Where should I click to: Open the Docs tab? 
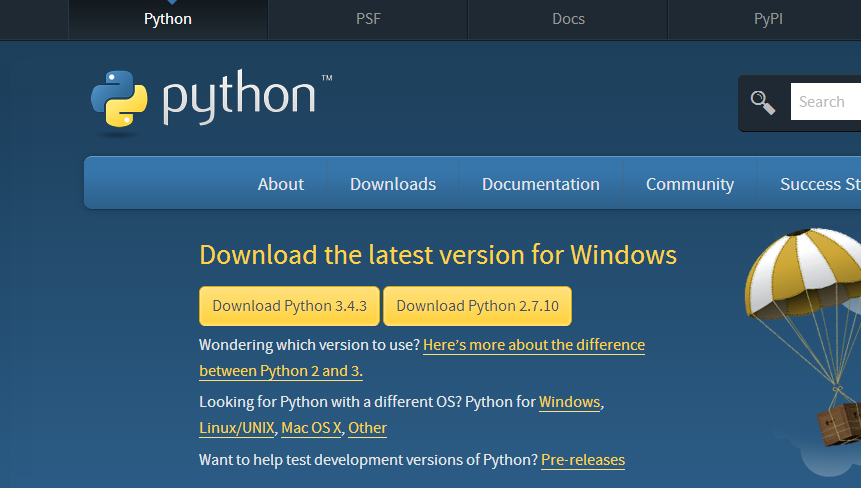[x=568, y=19]
